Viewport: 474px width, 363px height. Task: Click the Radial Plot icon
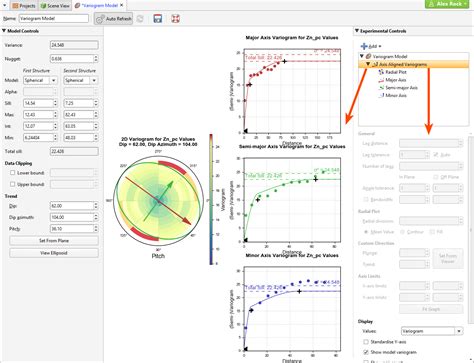(x=381, y=72)
